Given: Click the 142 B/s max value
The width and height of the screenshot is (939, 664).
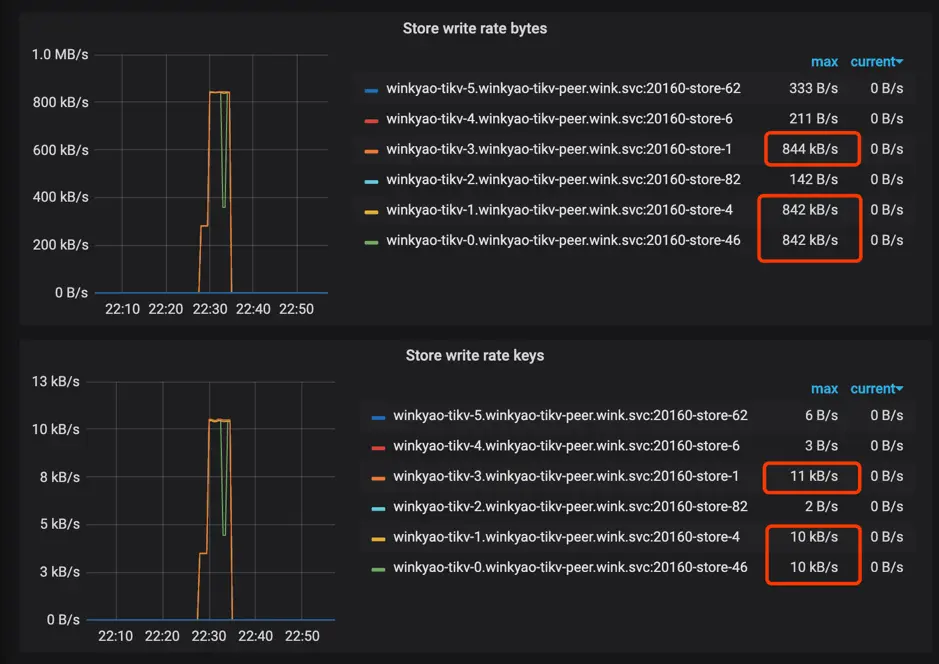Looking at the screenshot, I should [813, 180].
